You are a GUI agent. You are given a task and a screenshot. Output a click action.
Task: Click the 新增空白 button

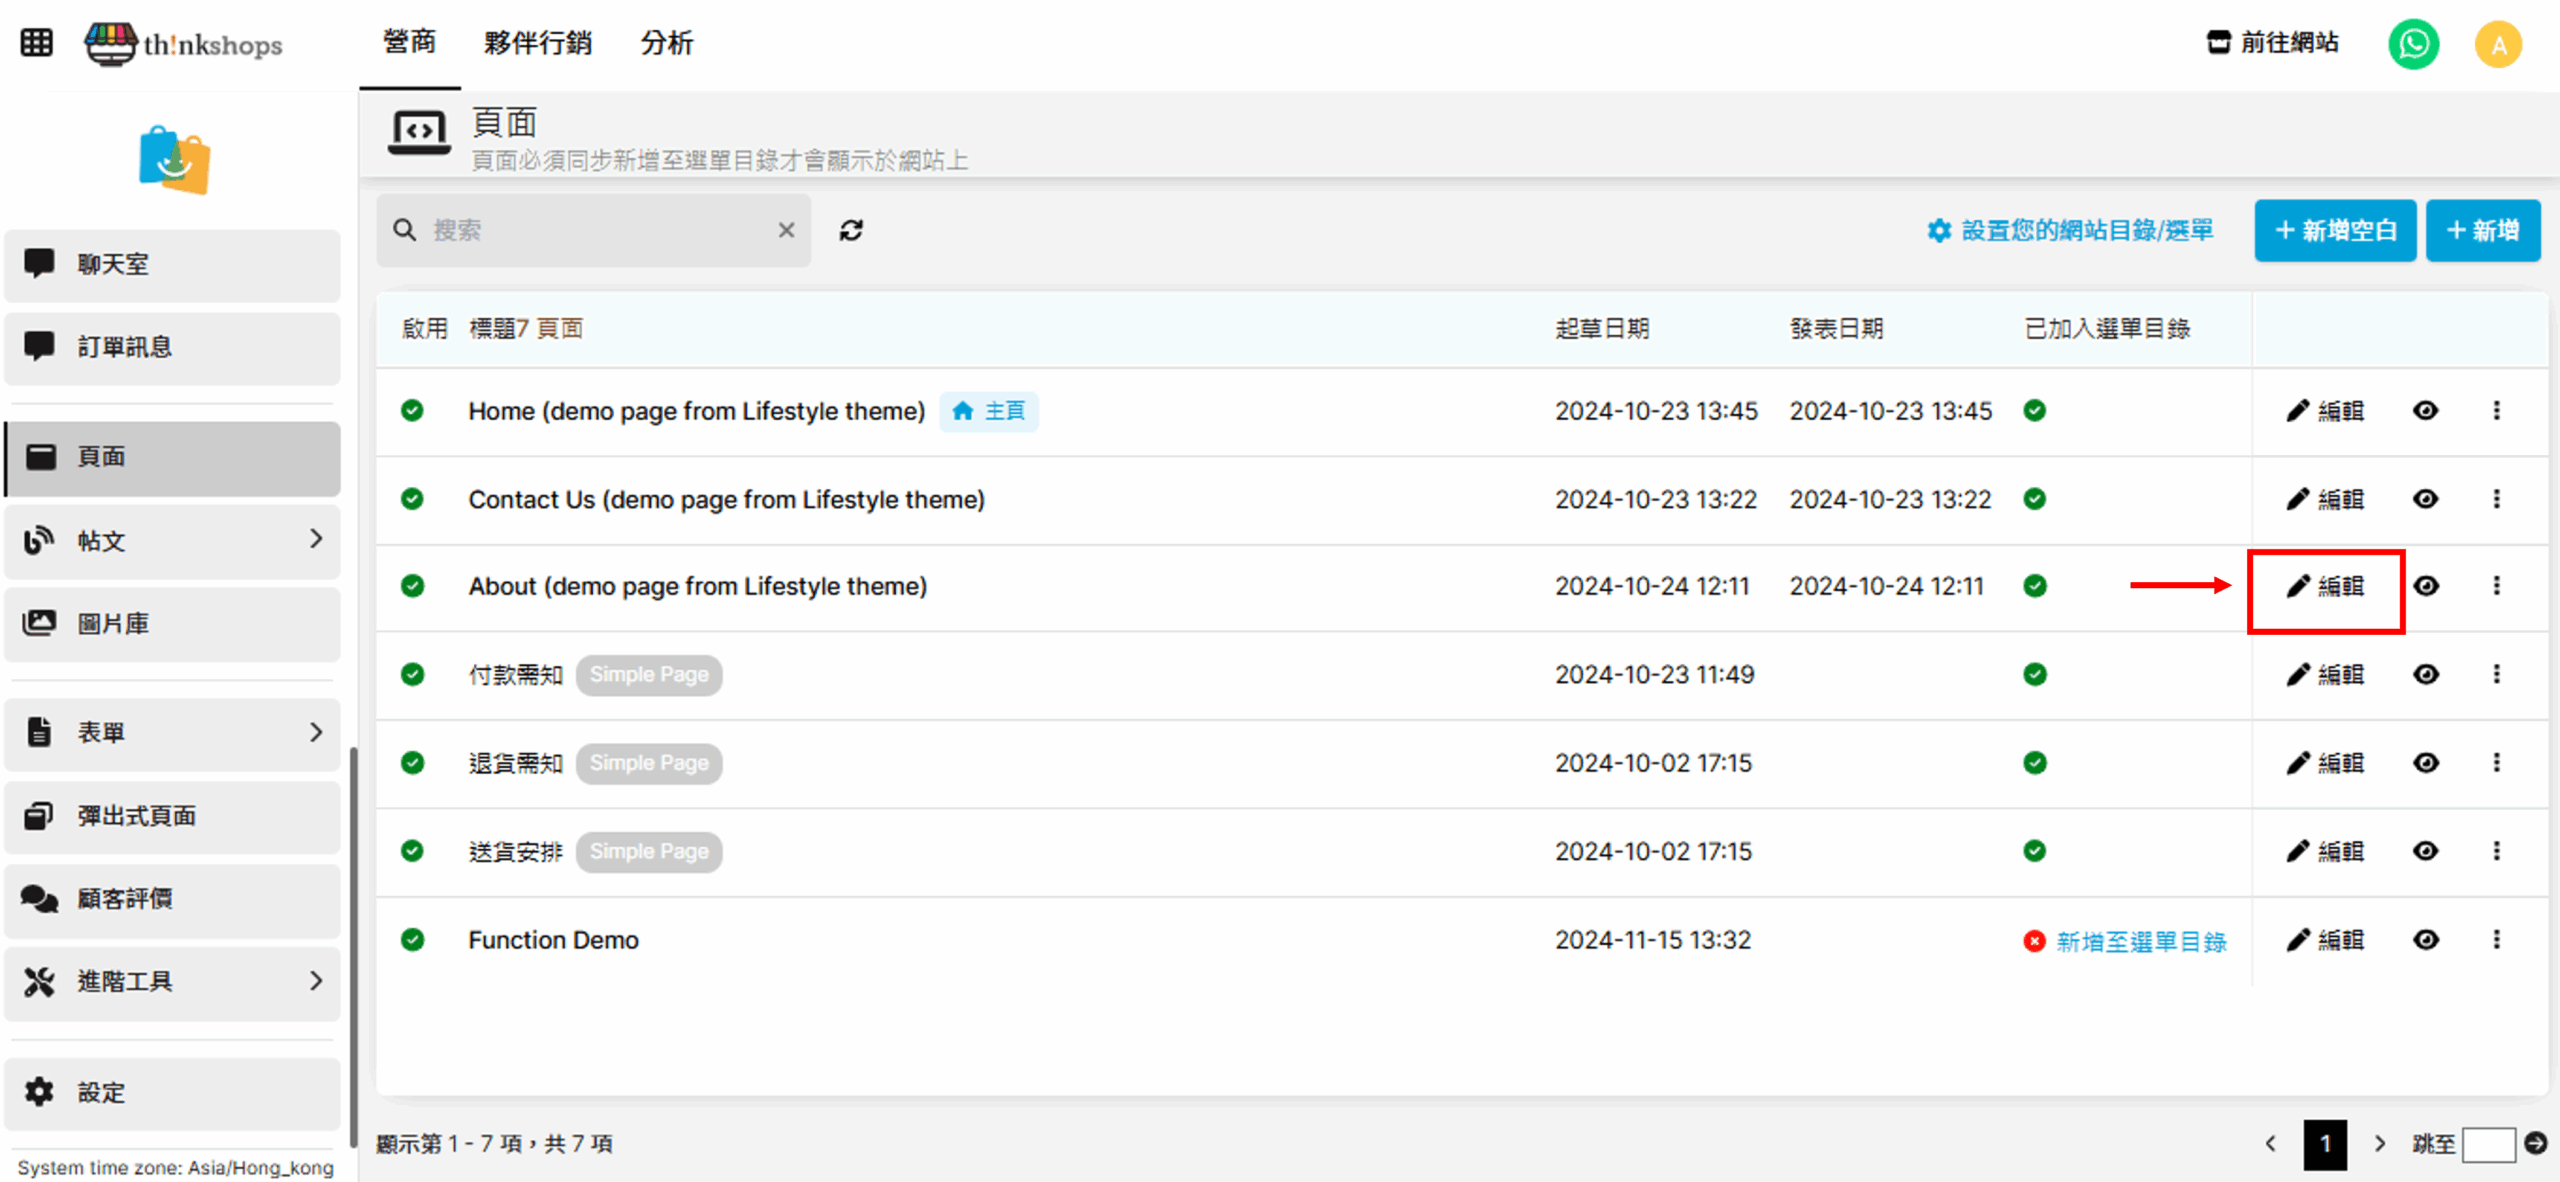pos(2334,230)
